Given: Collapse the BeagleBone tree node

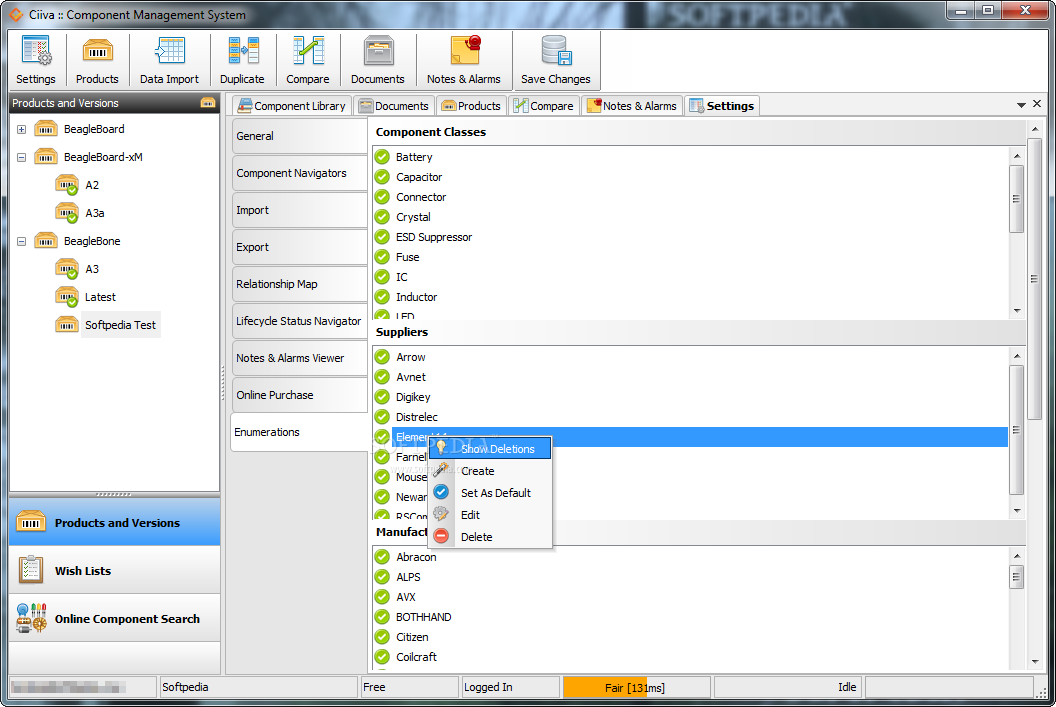Looking at the screenshot, I should [x=22, y=241].
